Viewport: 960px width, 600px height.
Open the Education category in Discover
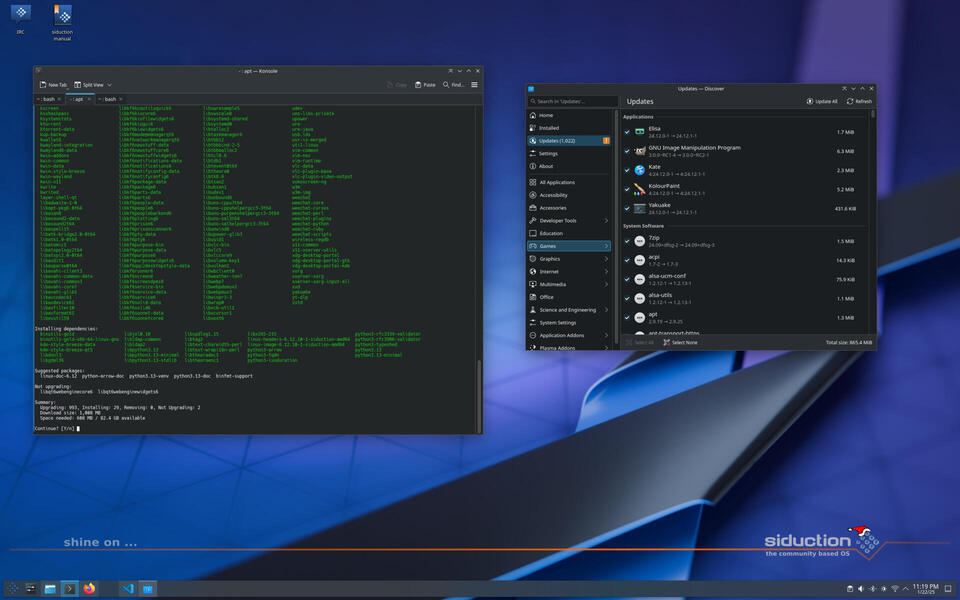pyautogui.click(x=568, y=233)
